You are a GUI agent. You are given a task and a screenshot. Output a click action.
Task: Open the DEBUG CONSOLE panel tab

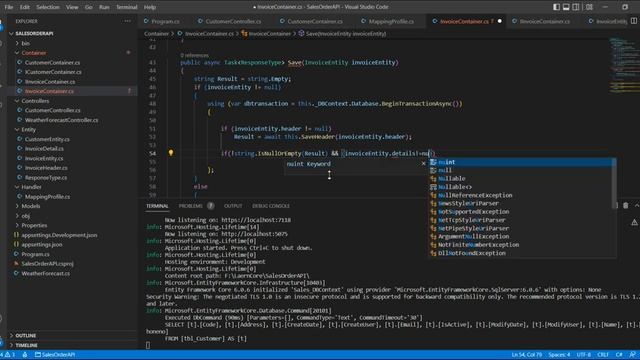271,206
